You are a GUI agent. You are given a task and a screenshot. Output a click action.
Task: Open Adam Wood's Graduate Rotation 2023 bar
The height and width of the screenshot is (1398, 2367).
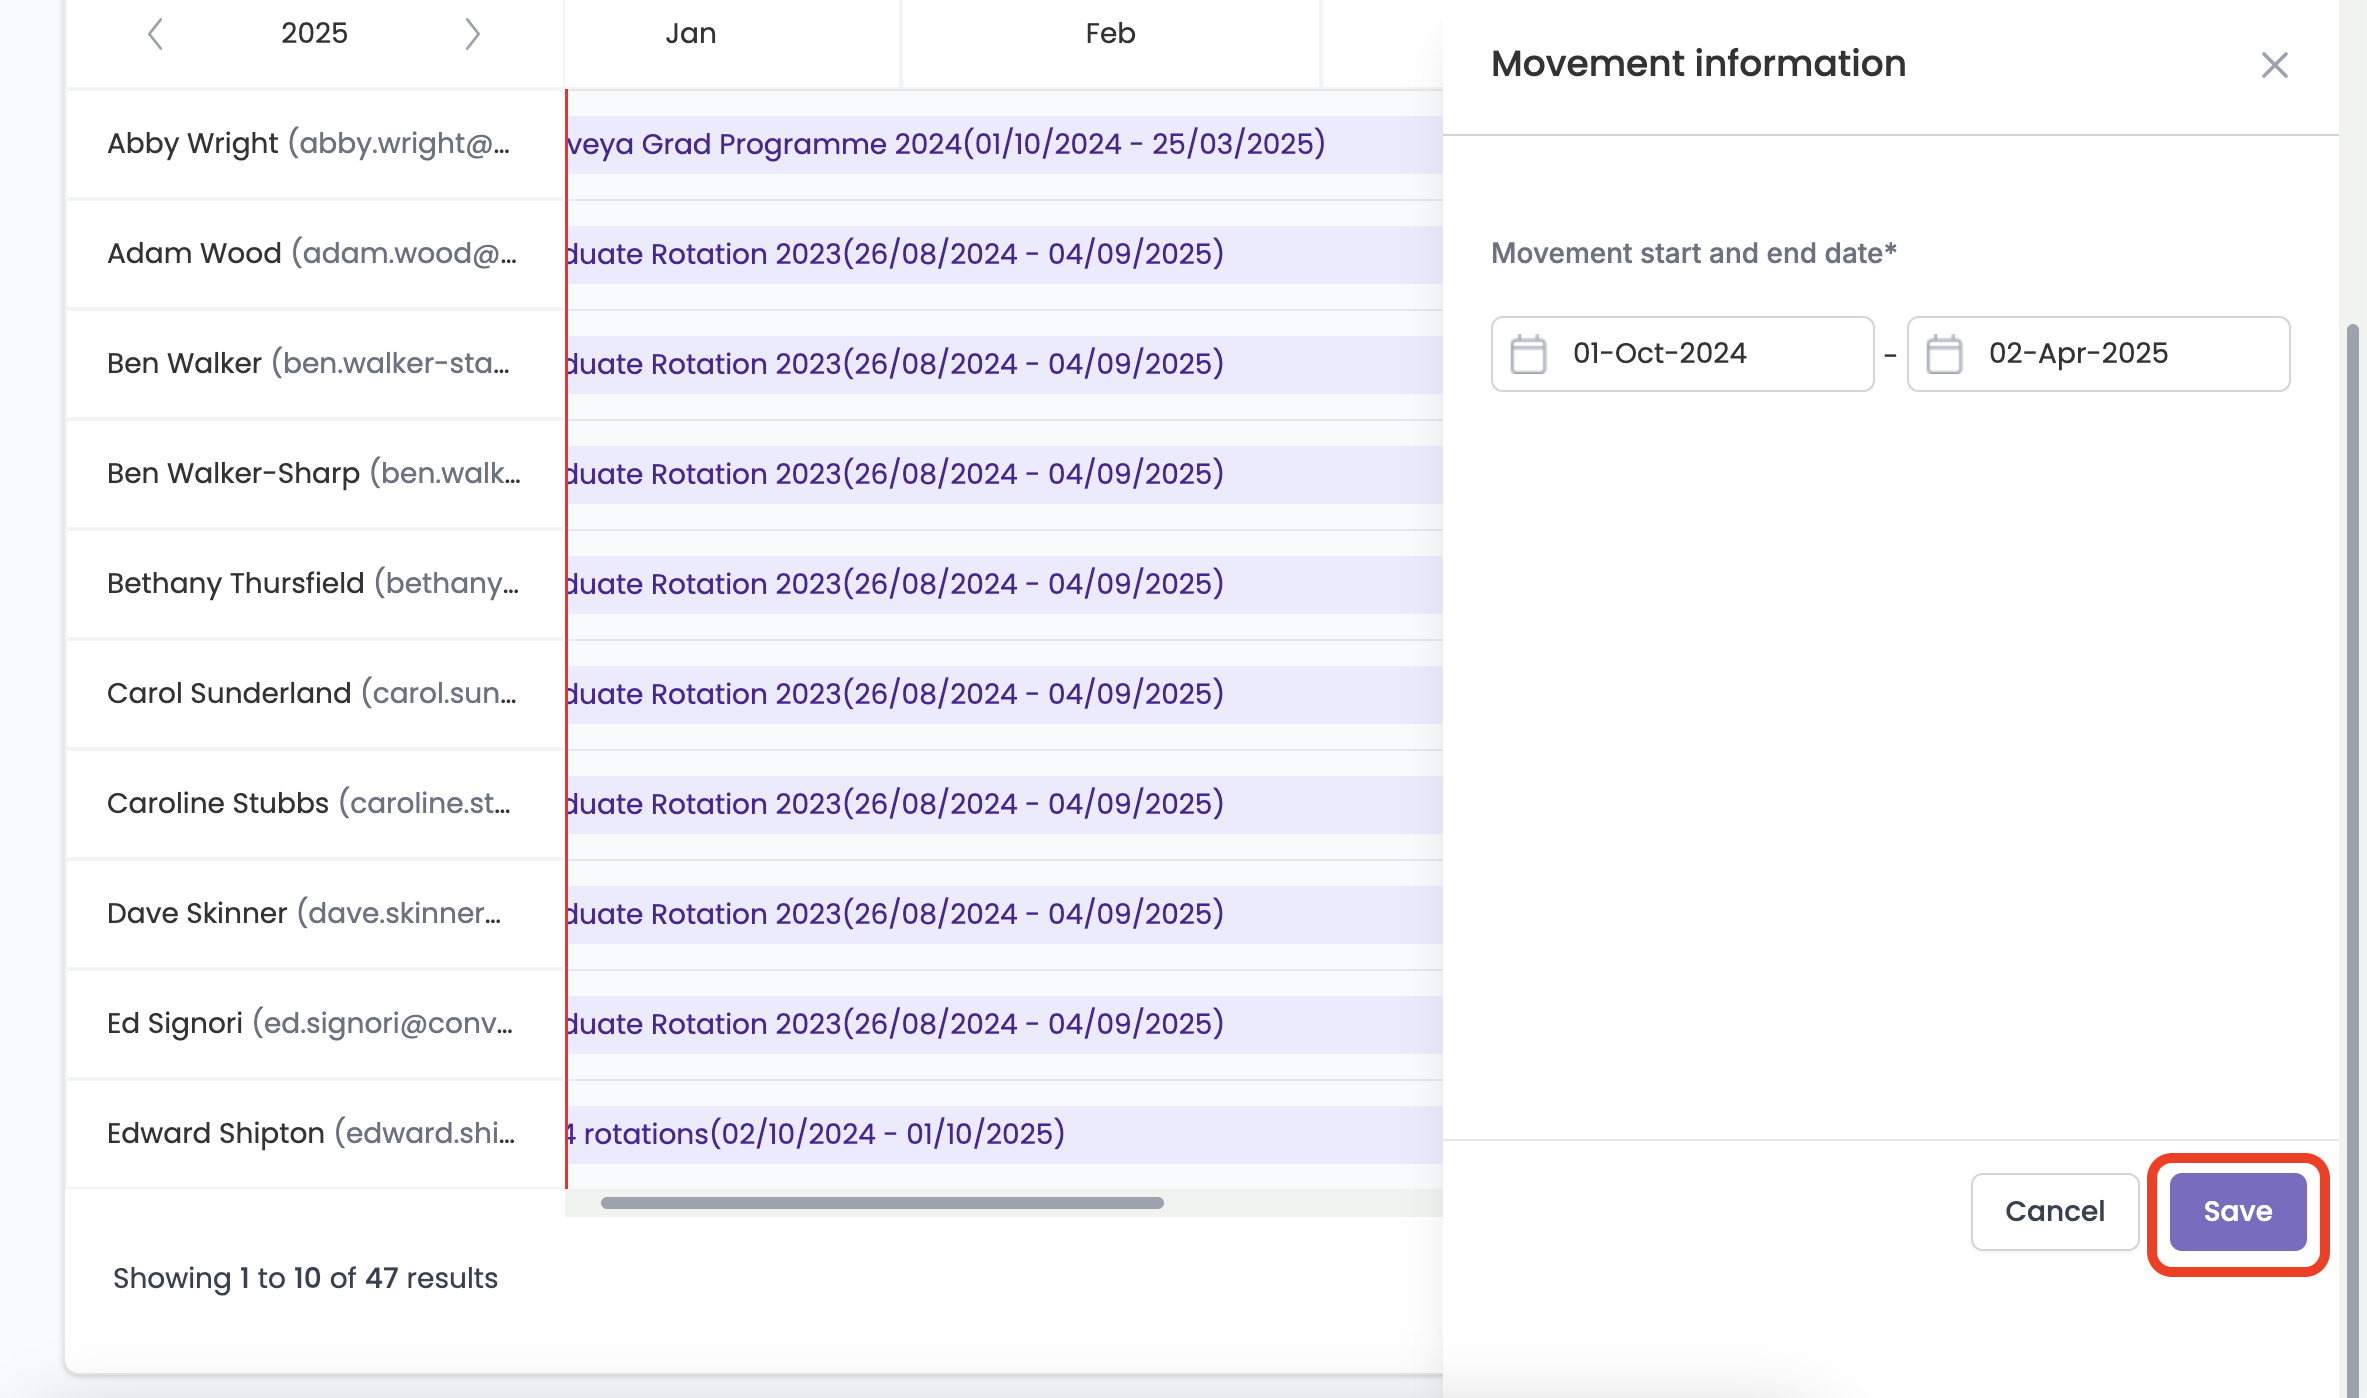(1004, 255)
